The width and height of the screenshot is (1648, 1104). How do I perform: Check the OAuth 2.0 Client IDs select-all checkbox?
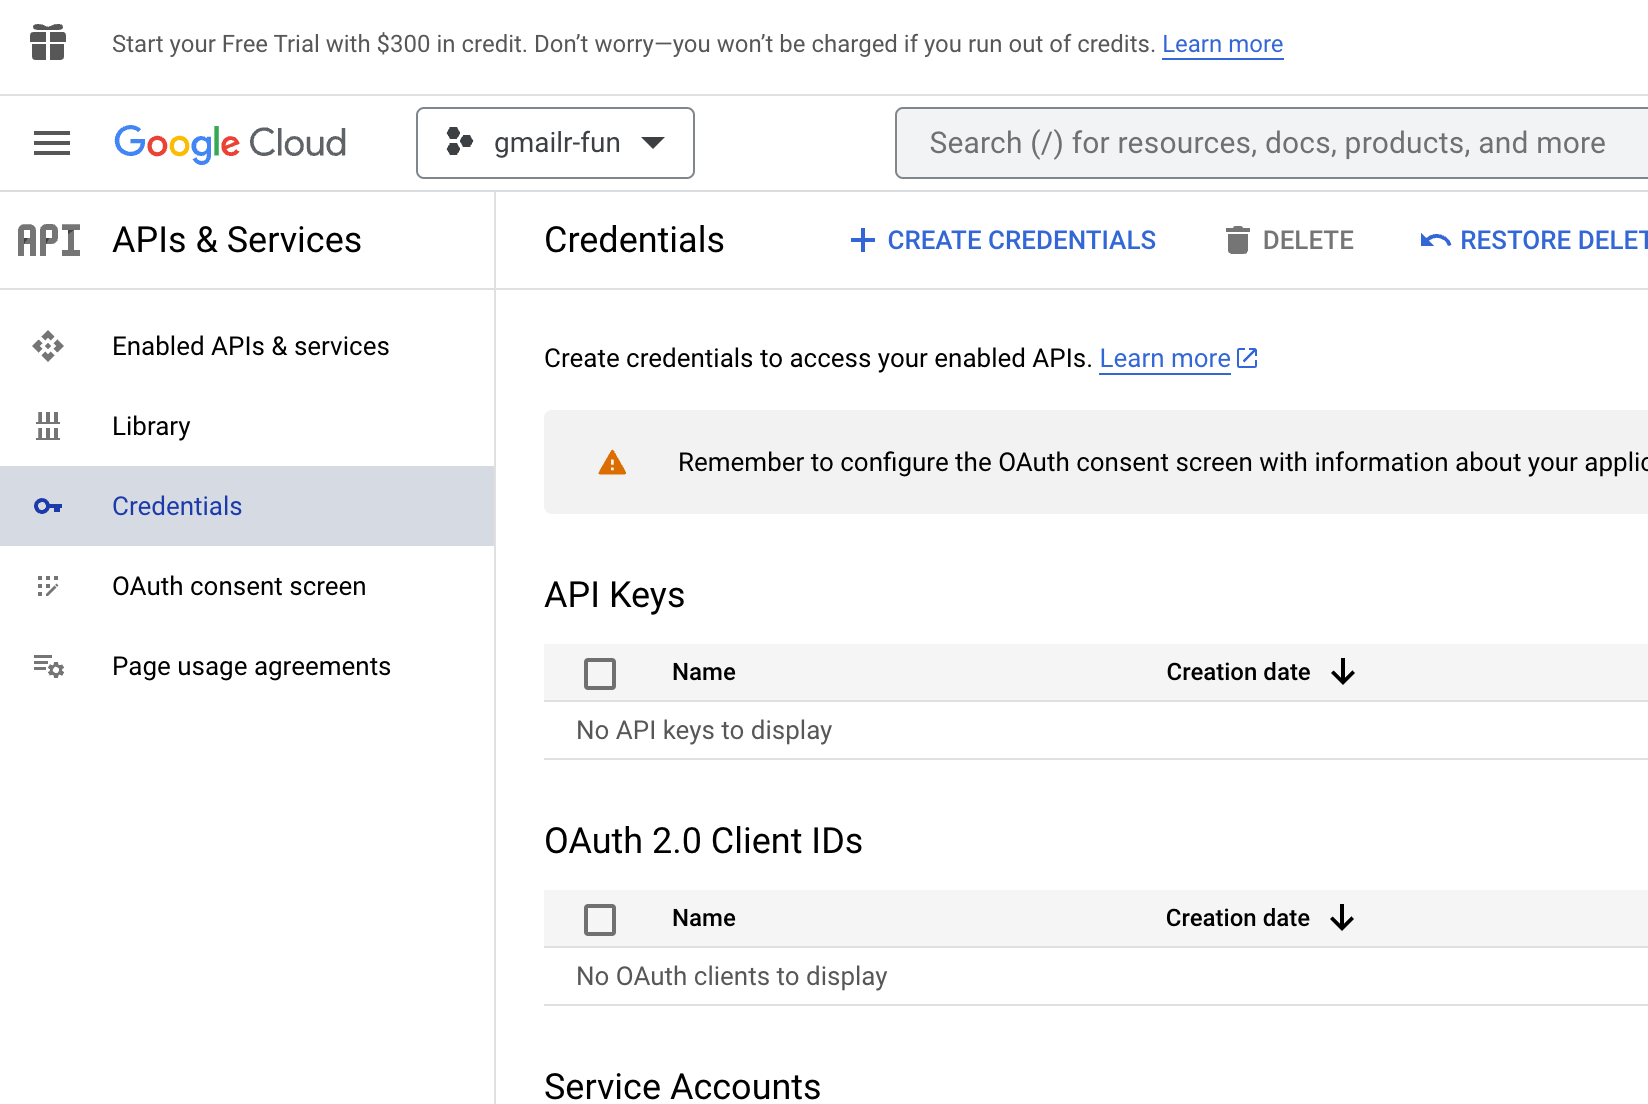pyautogui.click(x=599, y=919)
